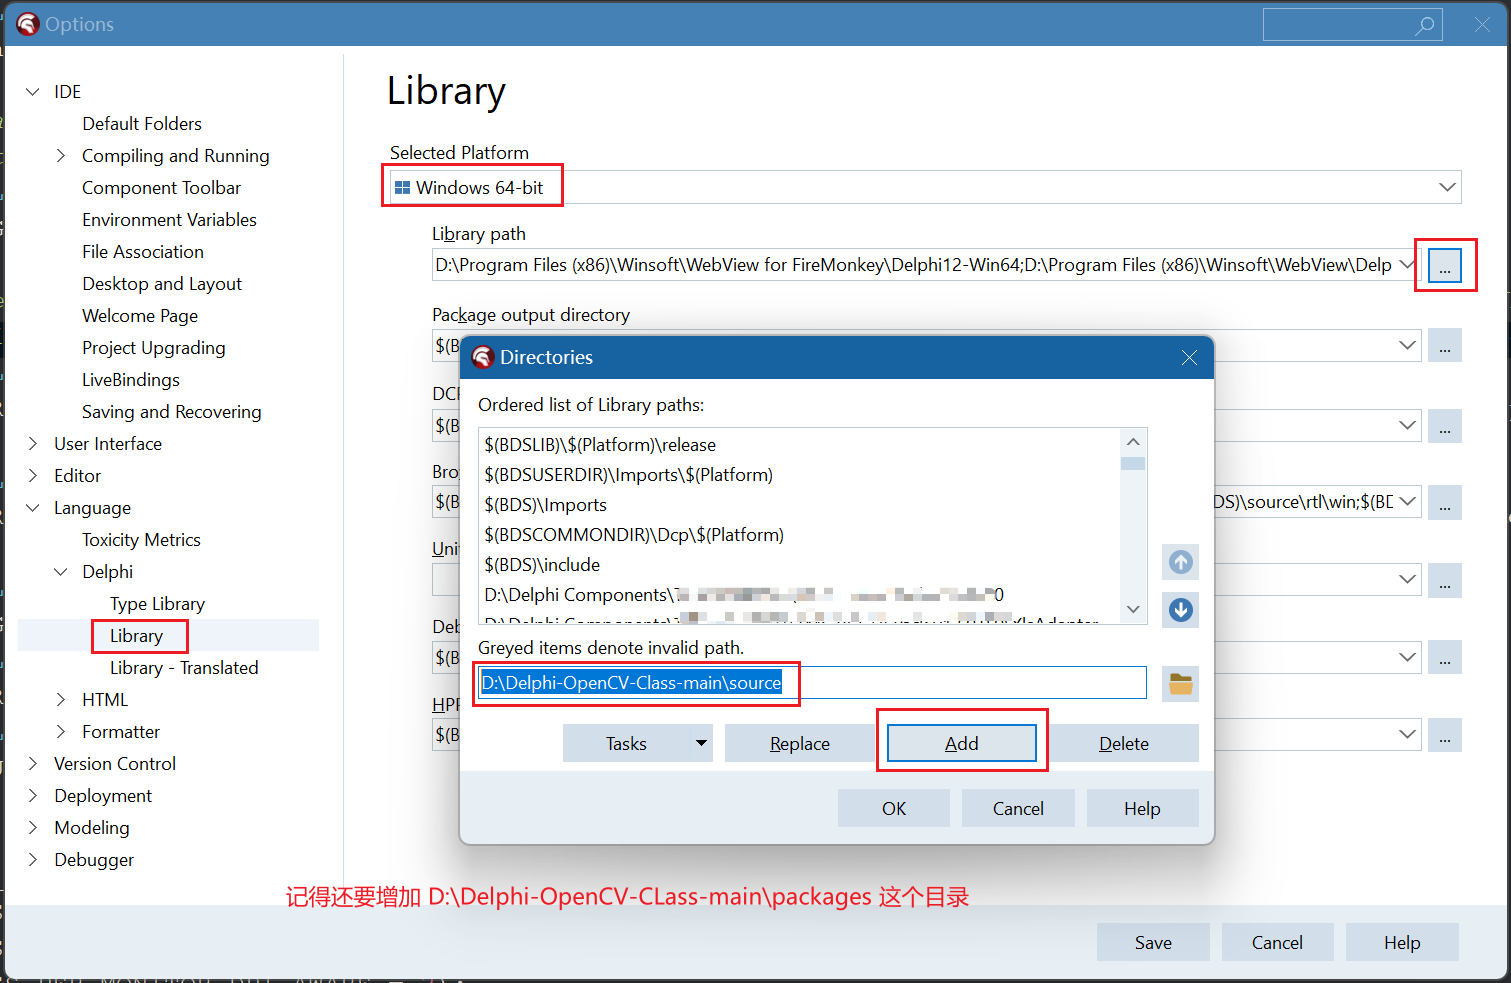Click the search magnifier icon in Options title bar
1511x983 pixels.
coord(1425,25)
